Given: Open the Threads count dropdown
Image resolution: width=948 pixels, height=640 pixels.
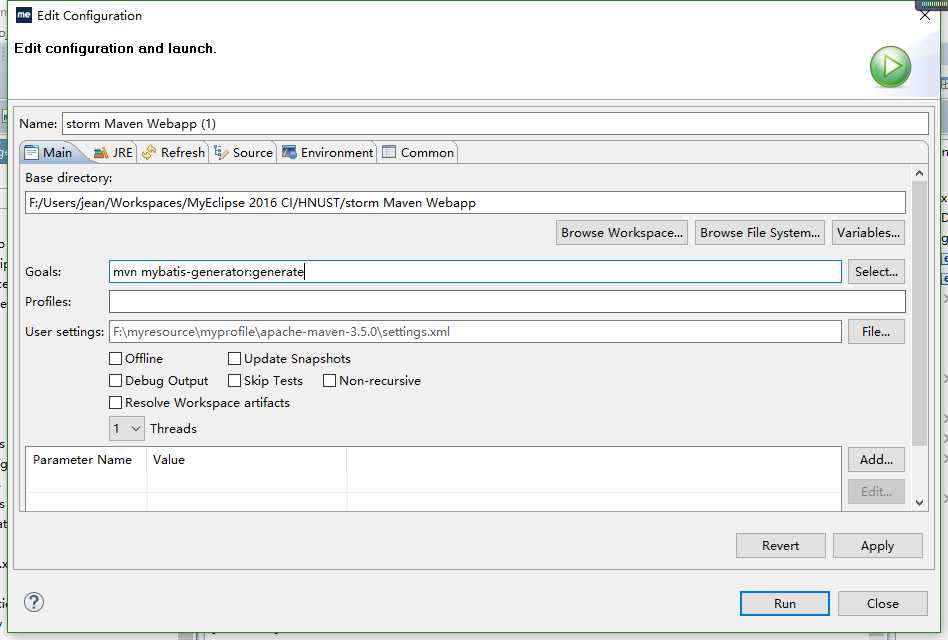Looking at the screenshot, I should tap(127, 428).
